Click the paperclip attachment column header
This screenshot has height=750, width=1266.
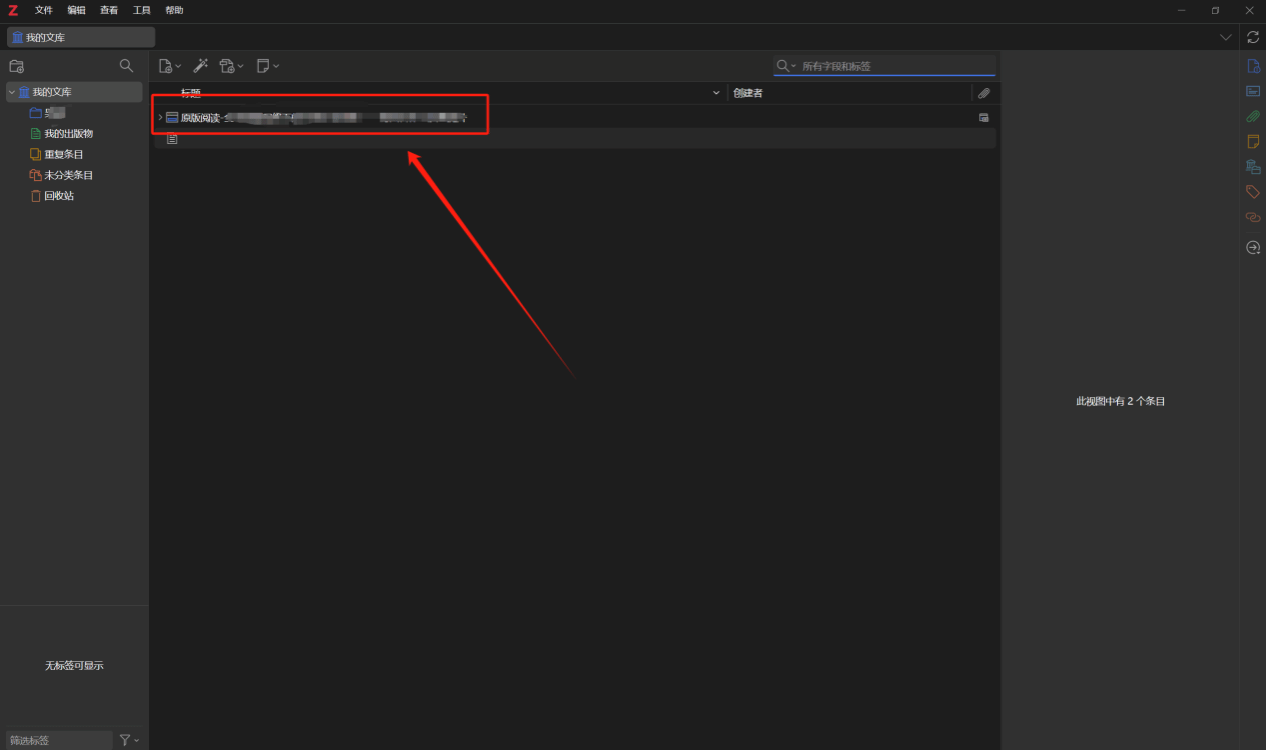pyautogui.click(x=984, y=93)
